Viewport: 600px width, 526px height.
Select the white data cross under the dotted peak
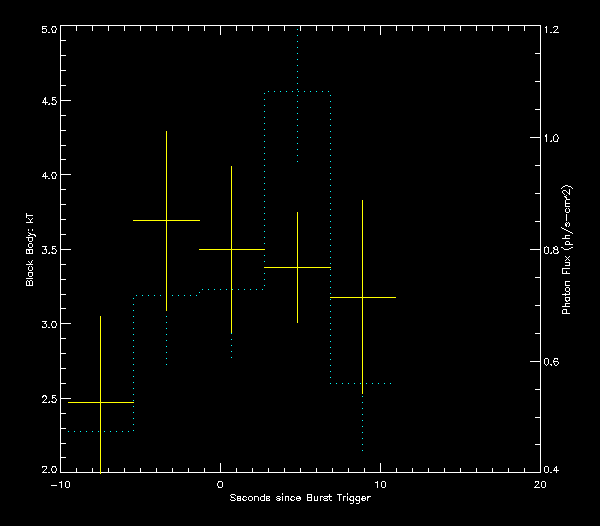pyautogui.click(x=297, y=267)
